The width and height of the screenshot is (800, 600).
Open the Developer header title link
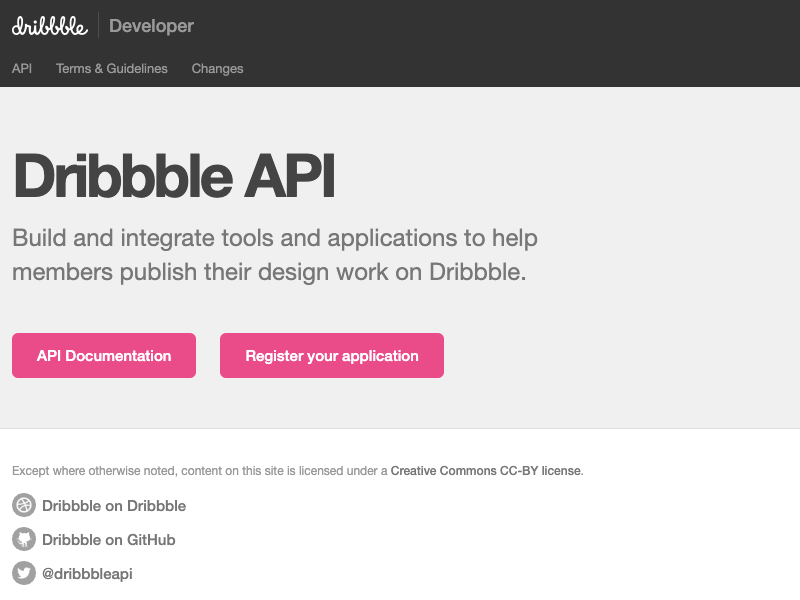pos(151,26)
